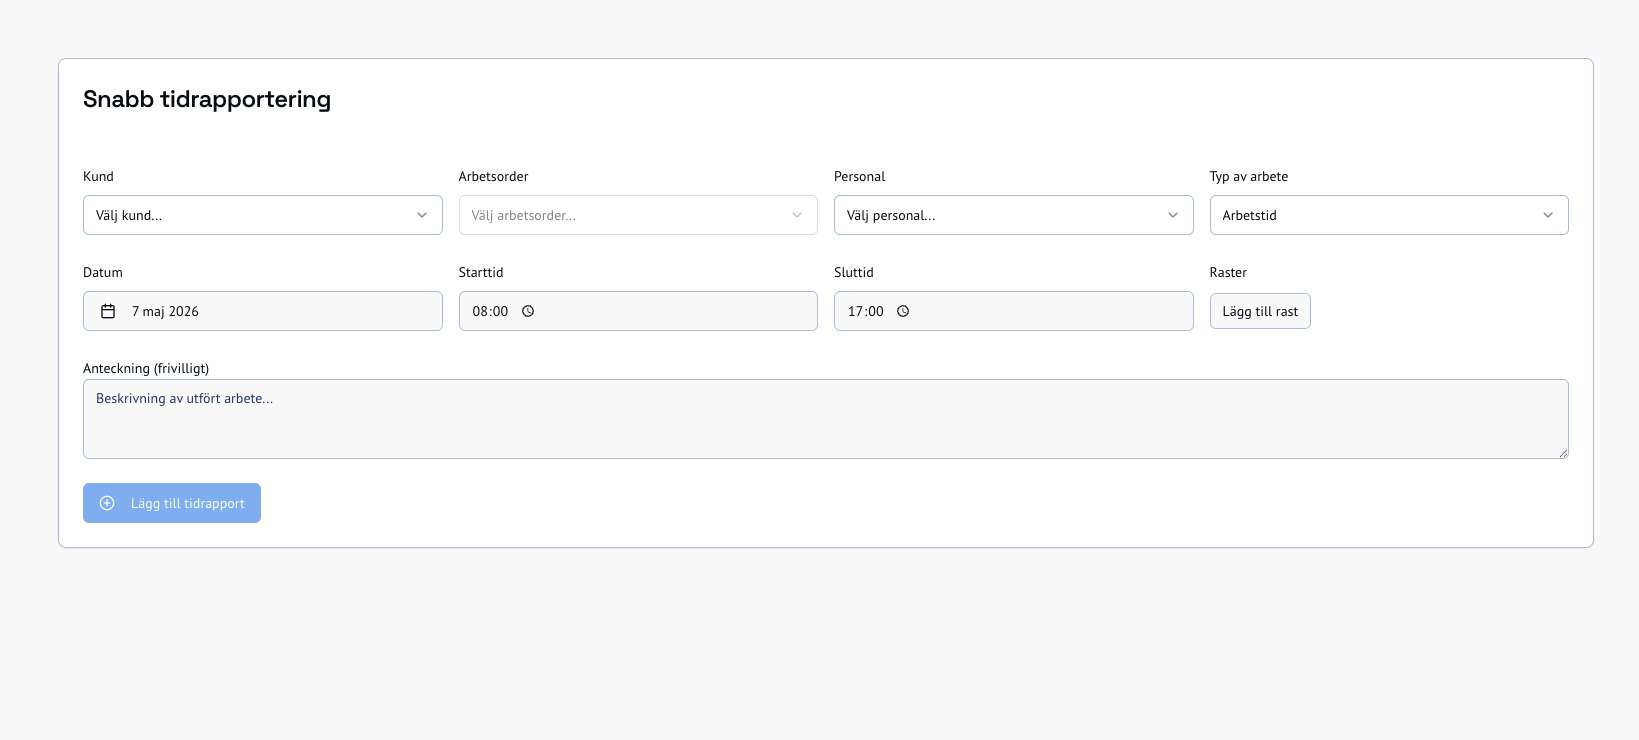The image size is (1639, 740).
Task: Click the Raster label
Action: pyautogui.click(x=1228, y=272)
